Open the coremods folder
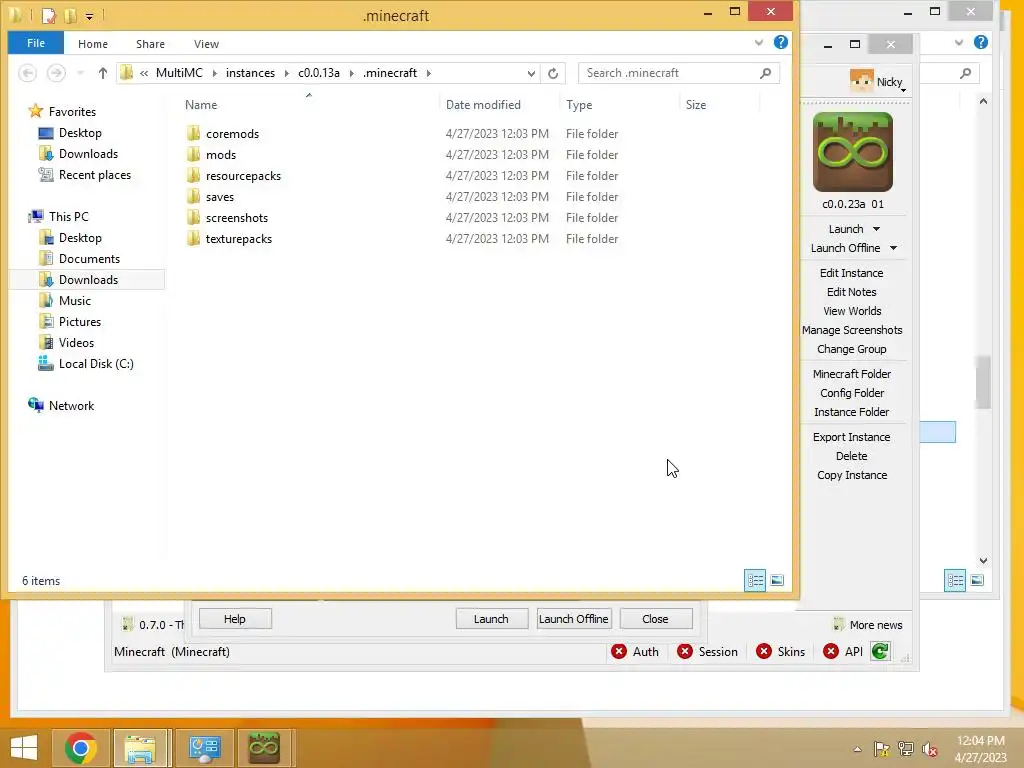The height and width of the screenshot is (768, 1024). pos(232,134)
